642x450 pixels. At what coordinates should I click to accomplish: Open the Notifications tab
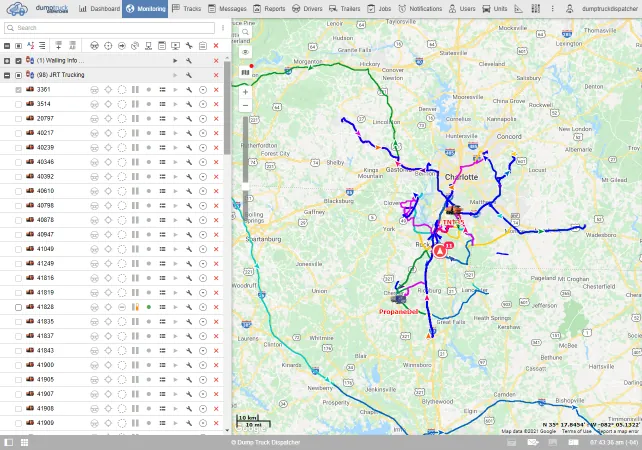(420, 9)
